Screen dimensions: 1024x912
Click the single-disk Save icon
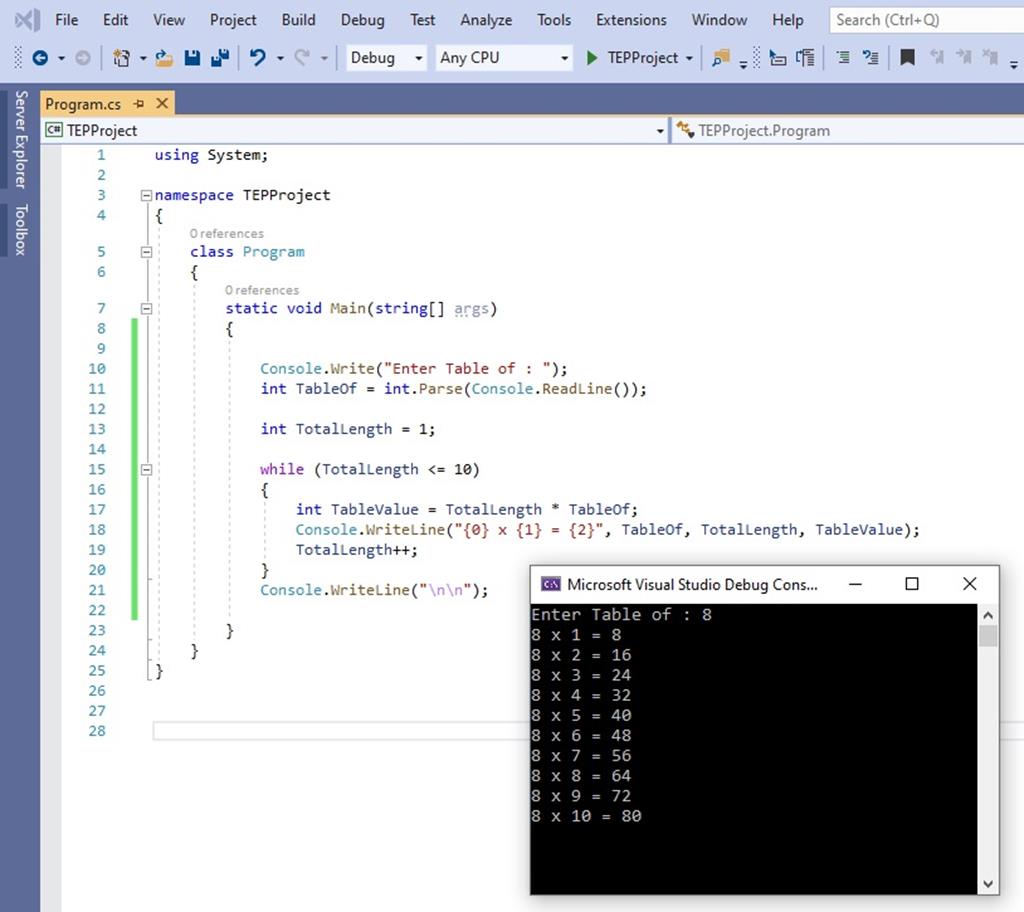[193, 58]
